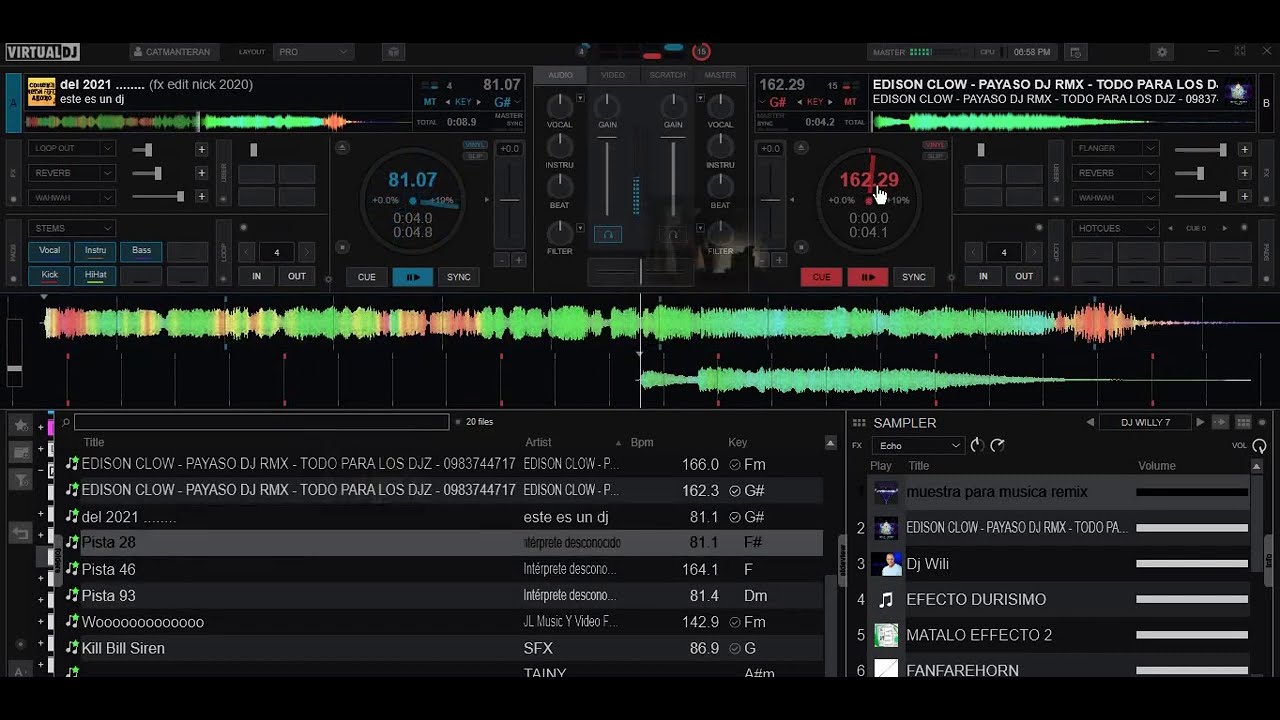Toggle play/pause on the right deck
This screenshot has height=720, width=1280.
(x=867, y=277)
